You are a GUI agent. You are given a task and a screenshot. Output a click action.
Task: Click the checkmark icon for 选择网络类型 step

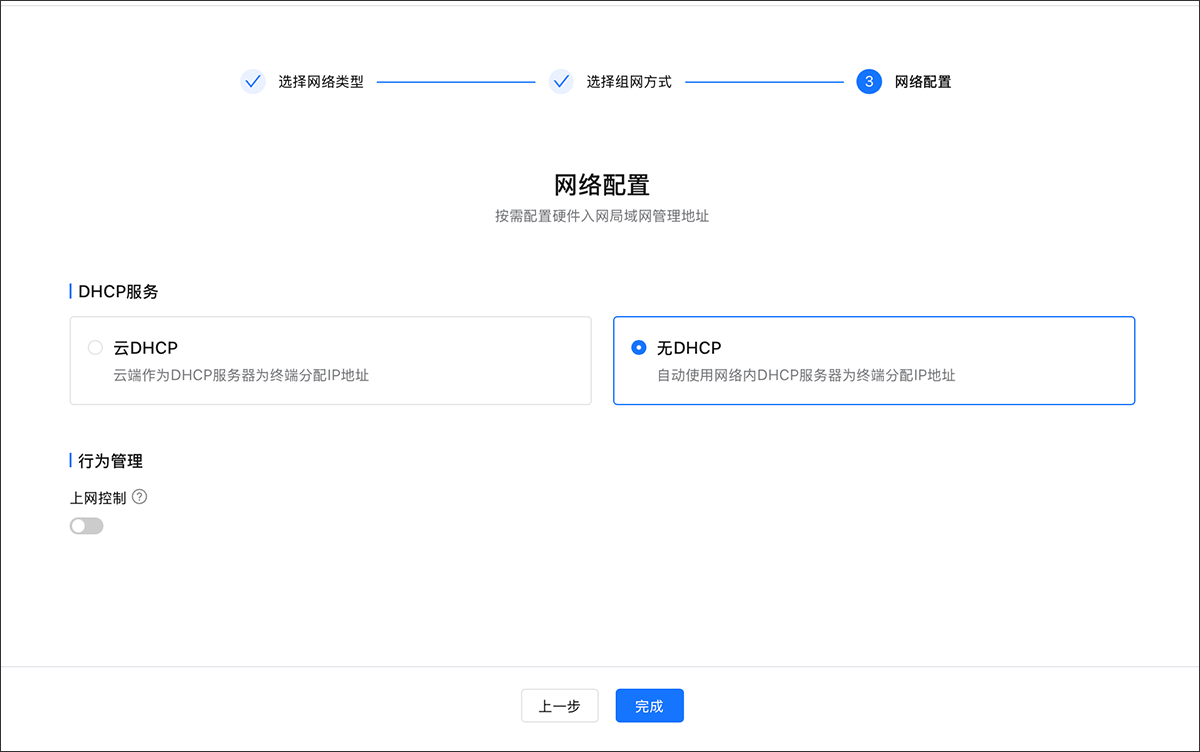click(253, 82)
